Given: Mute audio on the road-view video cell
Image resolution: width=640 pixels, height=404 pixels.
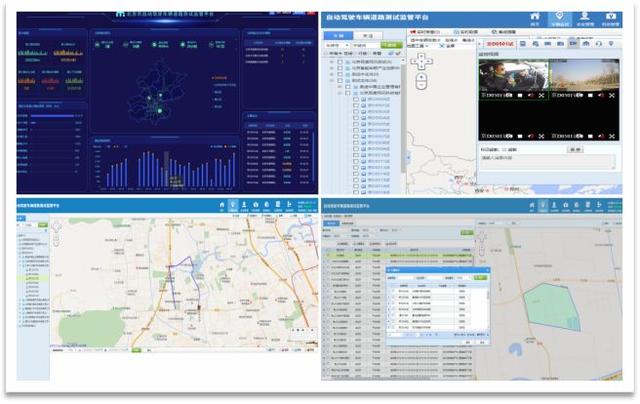Looking at the screenshot, I should pyautogui.click(x=601, y=95).
